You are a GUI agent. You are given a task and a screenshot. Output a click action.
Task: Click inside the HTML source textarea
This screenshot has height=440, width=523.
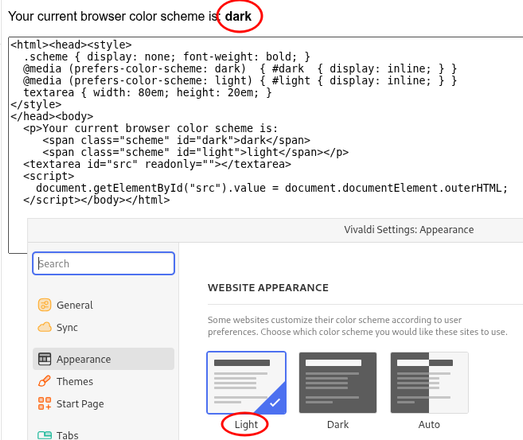click(266, 127)
